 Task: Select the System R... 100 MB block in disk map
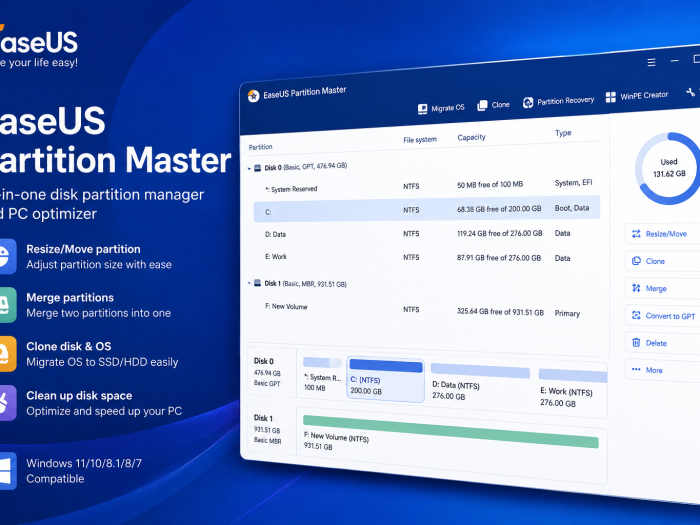[322, 375]
